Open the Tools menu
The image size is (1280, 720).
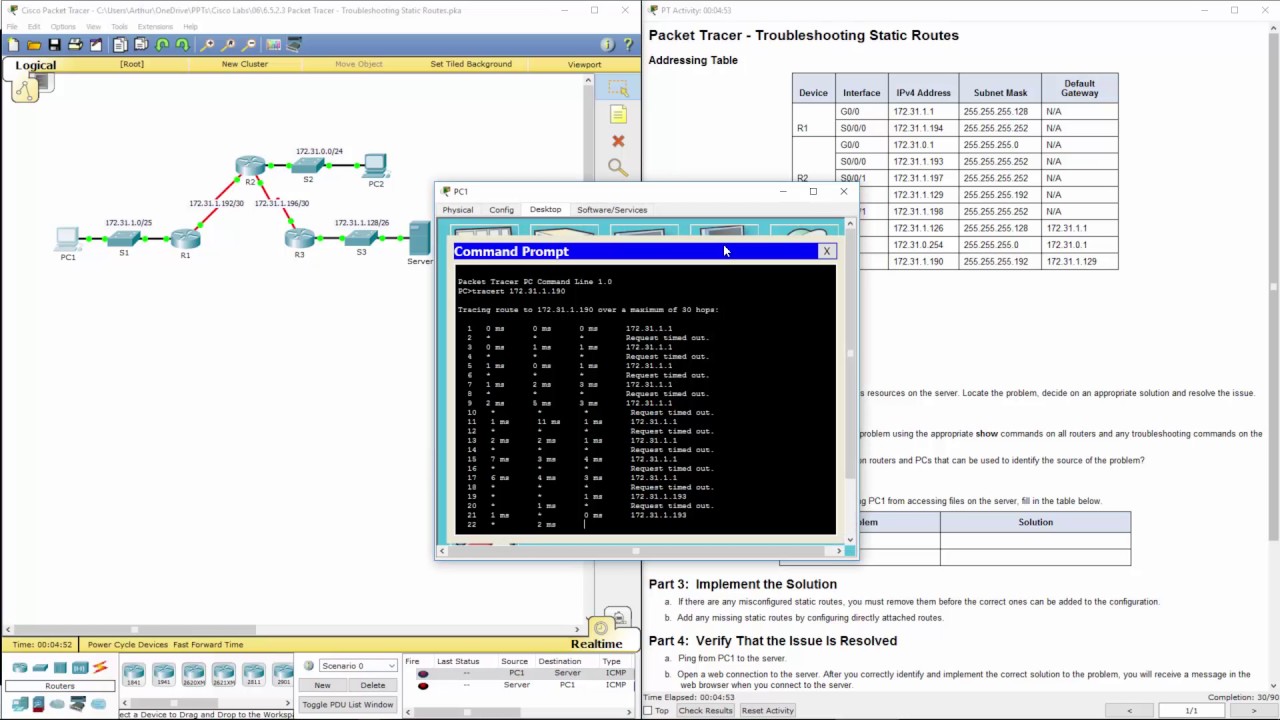[120, 27]
